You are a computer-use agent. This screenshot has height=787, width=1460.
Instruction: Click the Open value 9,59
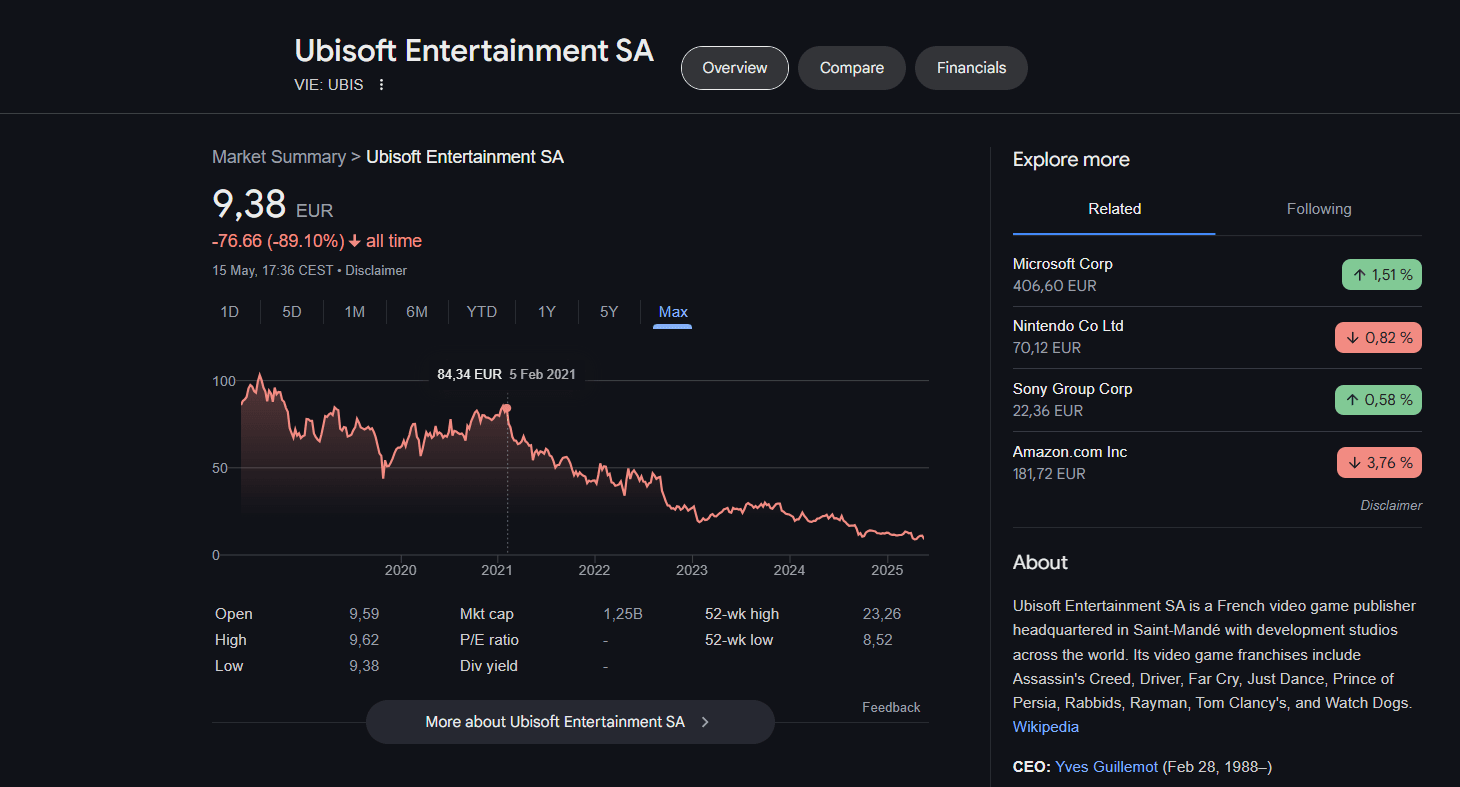(x=364, y=614)
